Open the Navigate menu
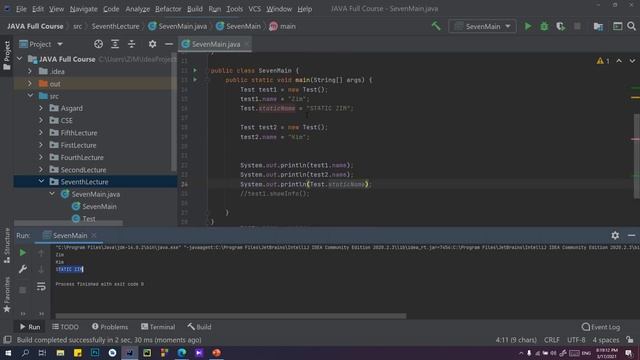Viewport: 640px width, 360px height. point(83,9)
